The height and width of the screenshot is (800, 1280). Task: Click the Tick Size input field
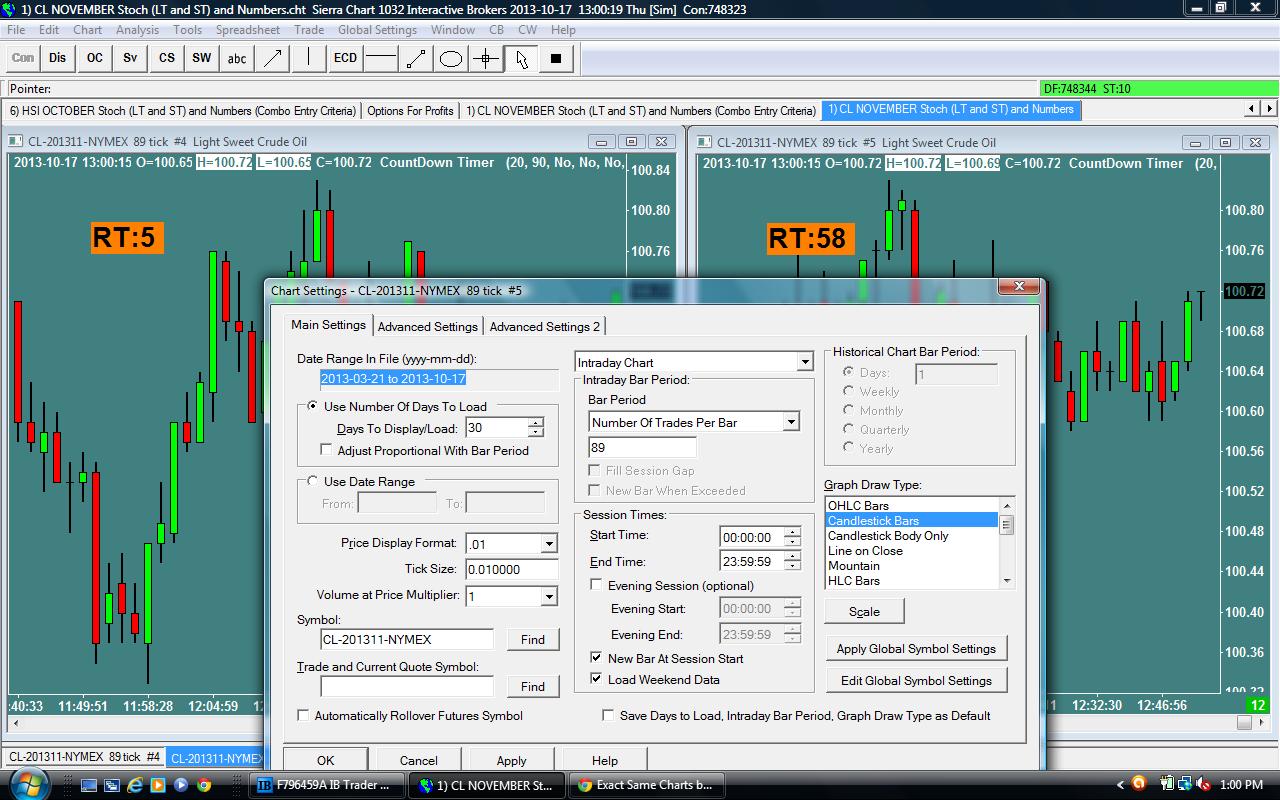(x=511, y=569)
